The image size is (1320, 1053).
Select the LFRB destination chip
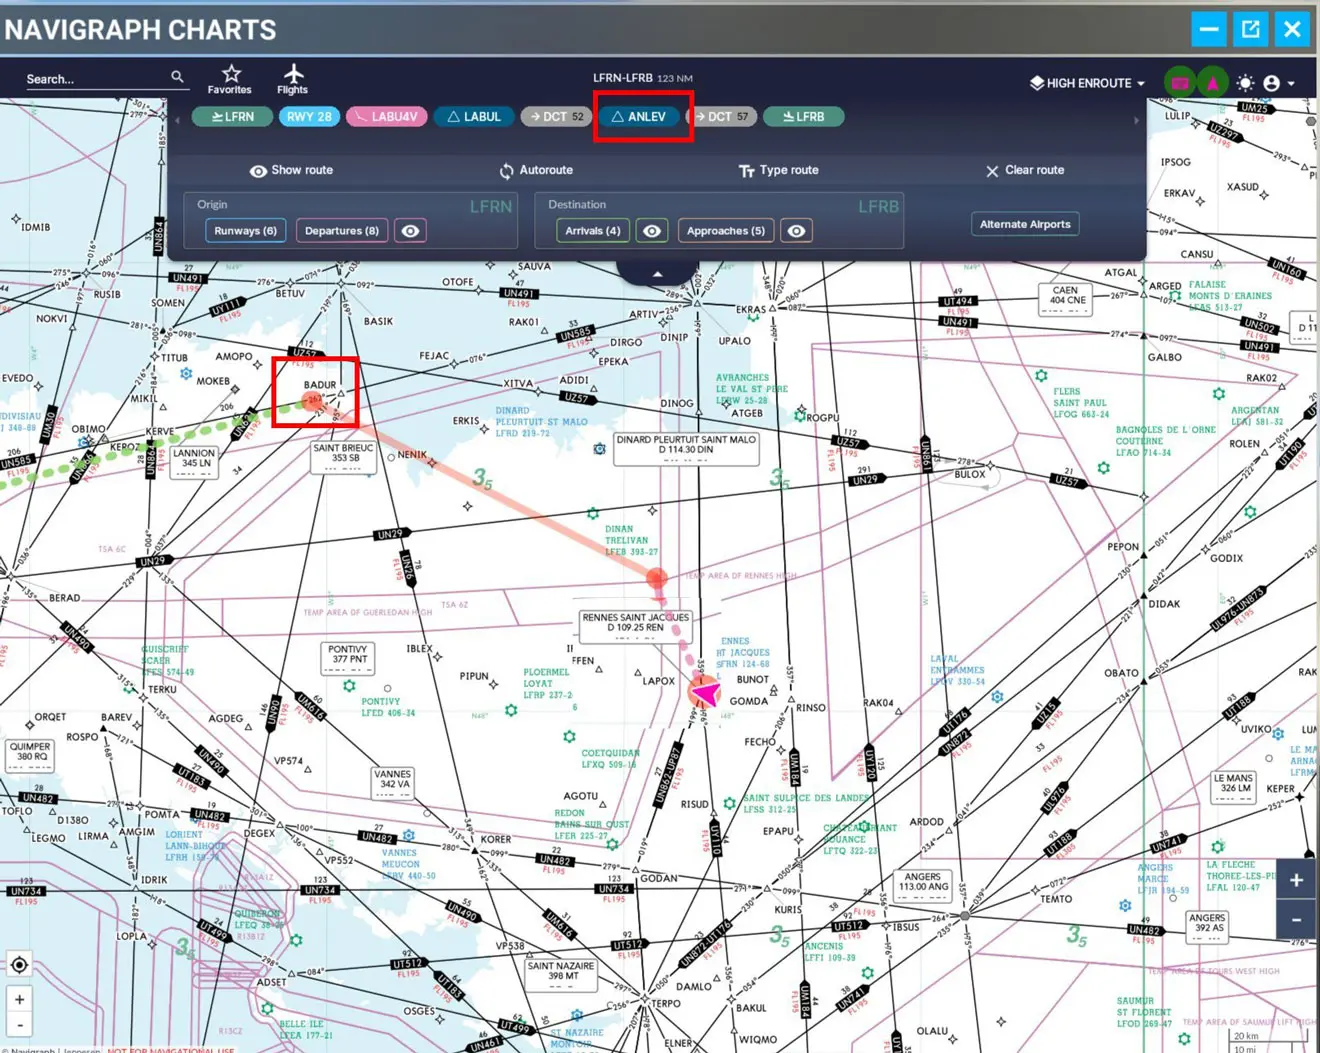coord(804,117)
